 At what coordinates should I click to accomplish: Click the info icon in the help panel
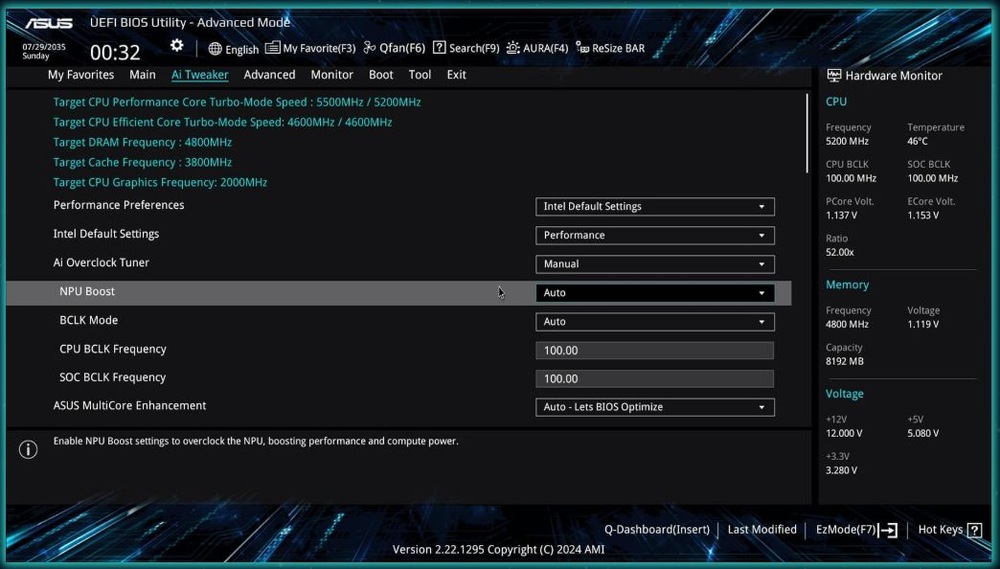point(28,450)
